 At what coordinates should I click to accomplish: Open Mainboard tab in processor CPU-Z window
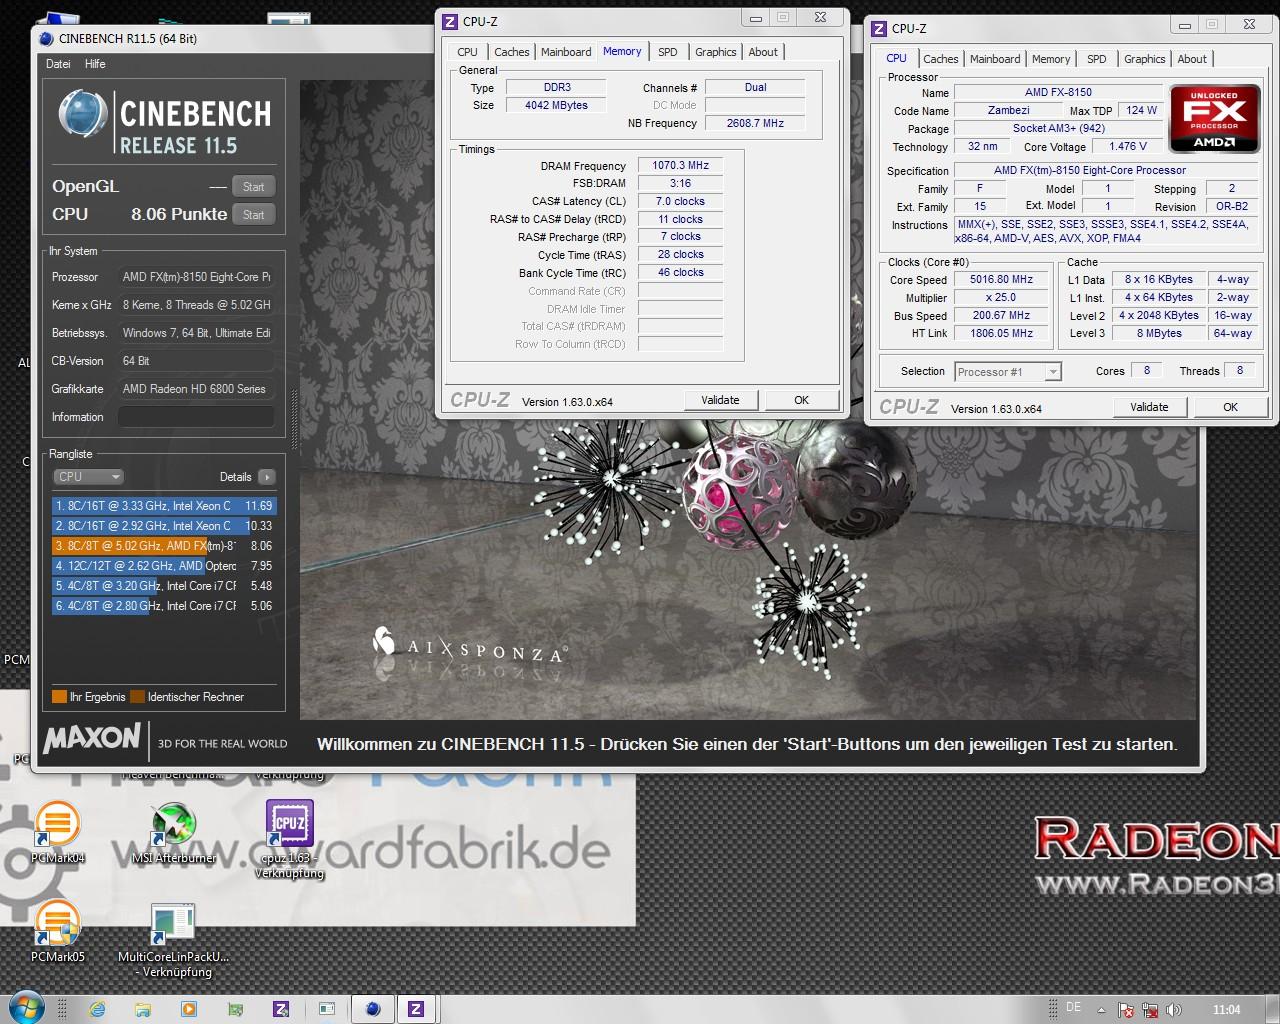click(995, 59)
